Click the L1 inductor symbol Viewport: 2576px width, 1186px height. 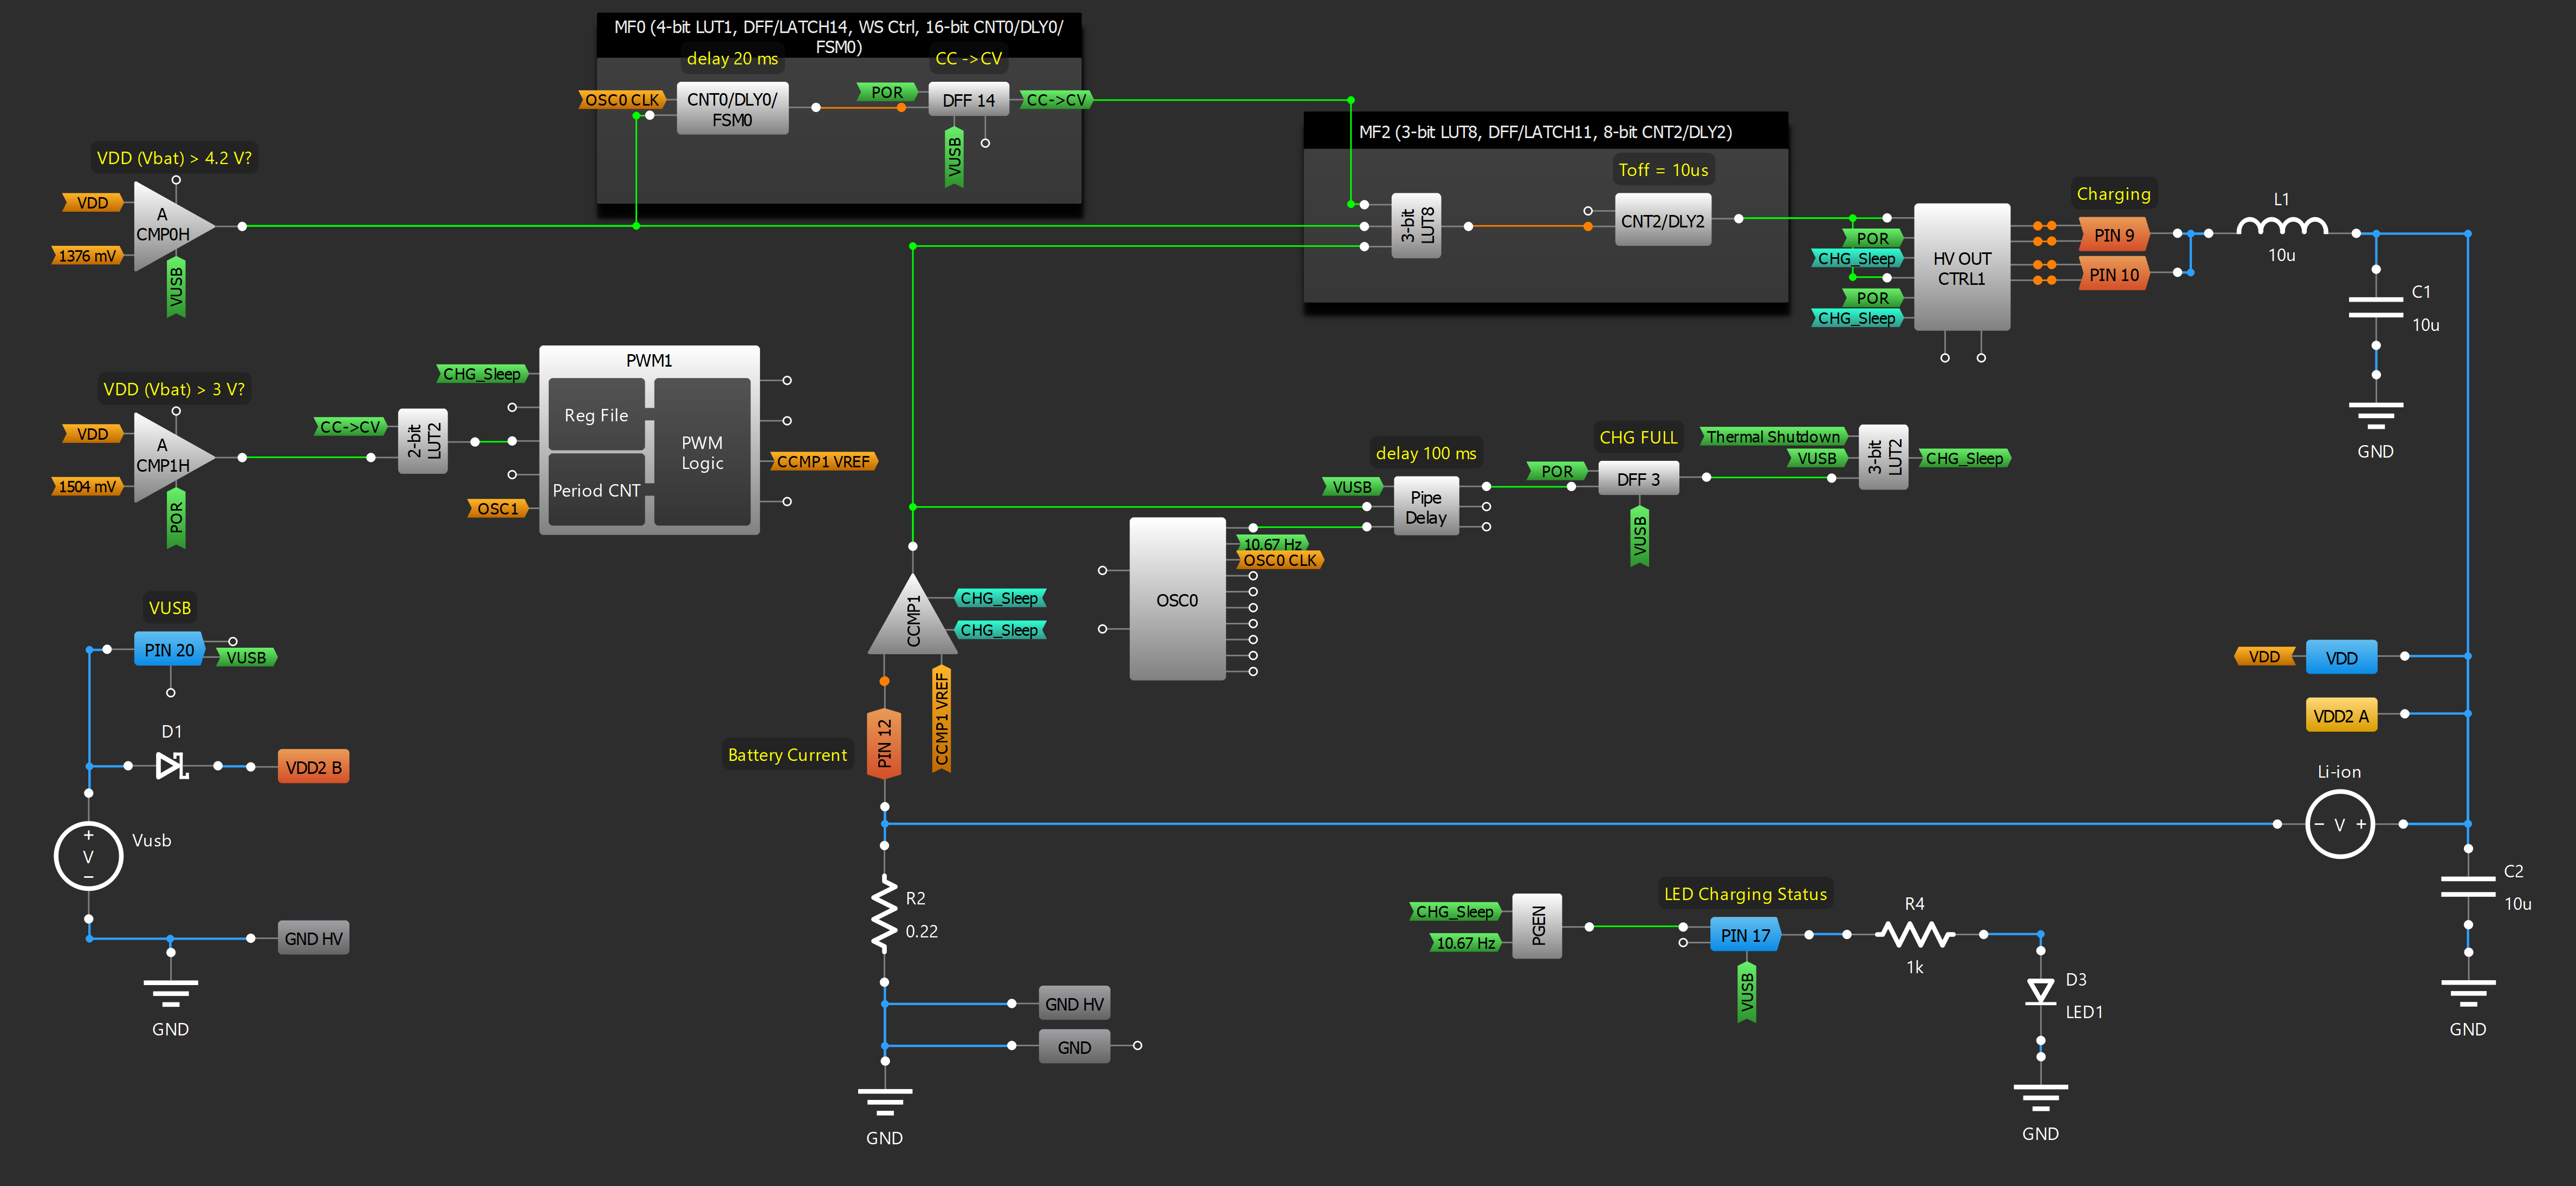(x=2281, y=228)
